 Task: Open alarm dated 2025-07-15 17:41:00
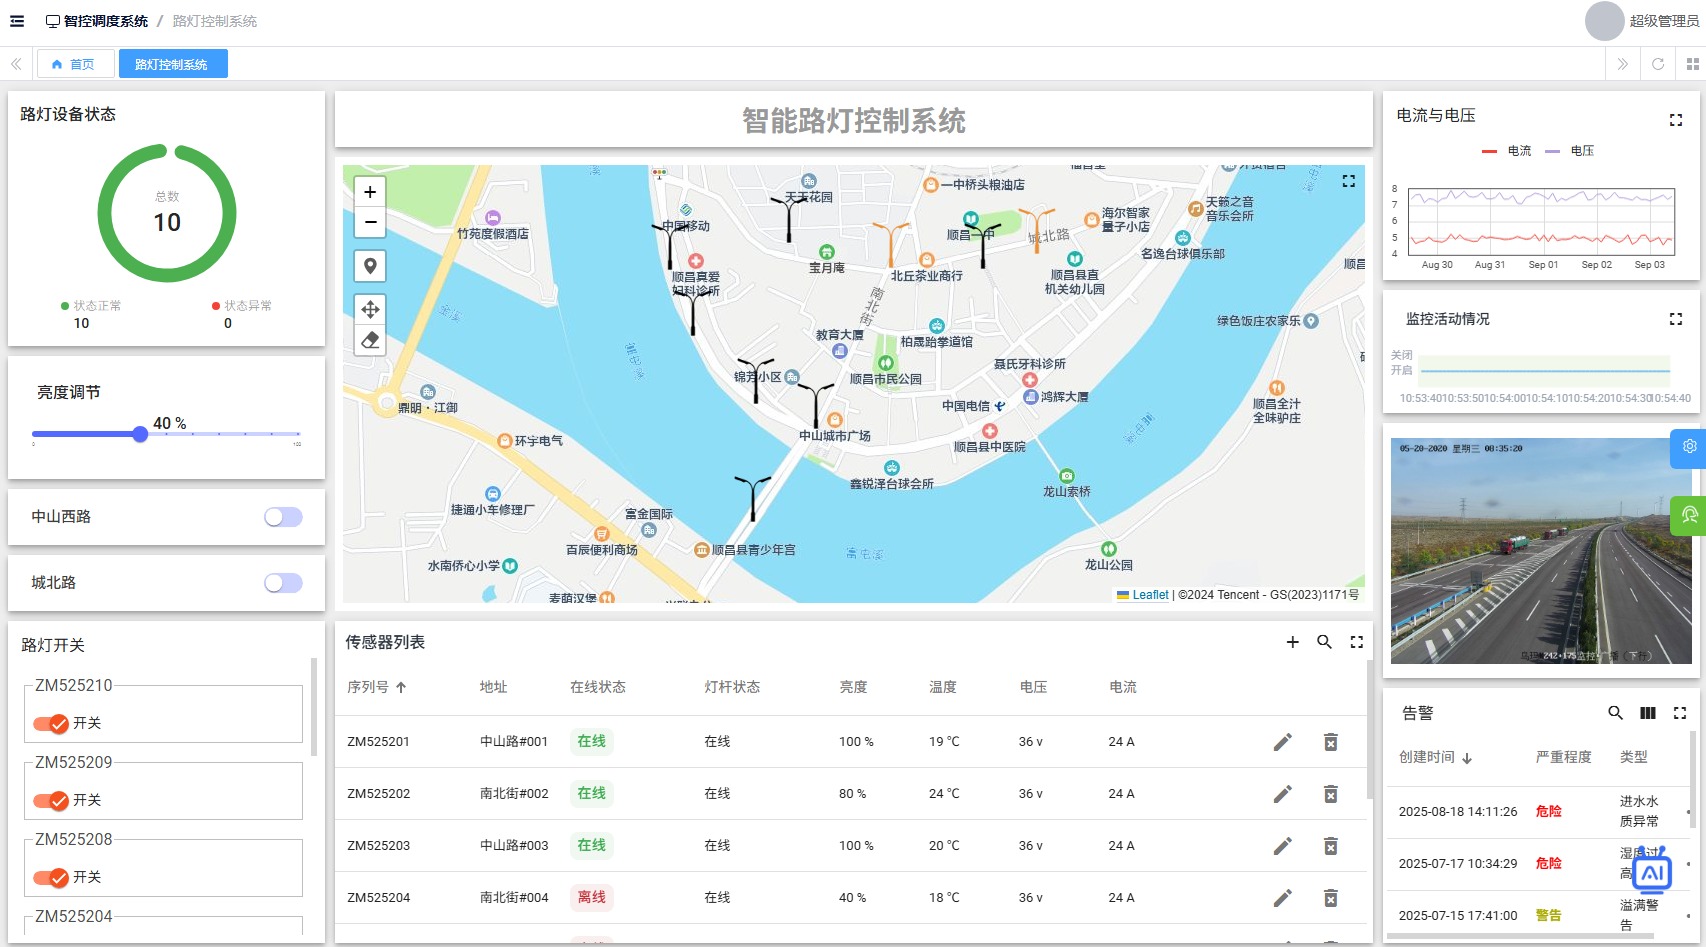pos(1539,916)
